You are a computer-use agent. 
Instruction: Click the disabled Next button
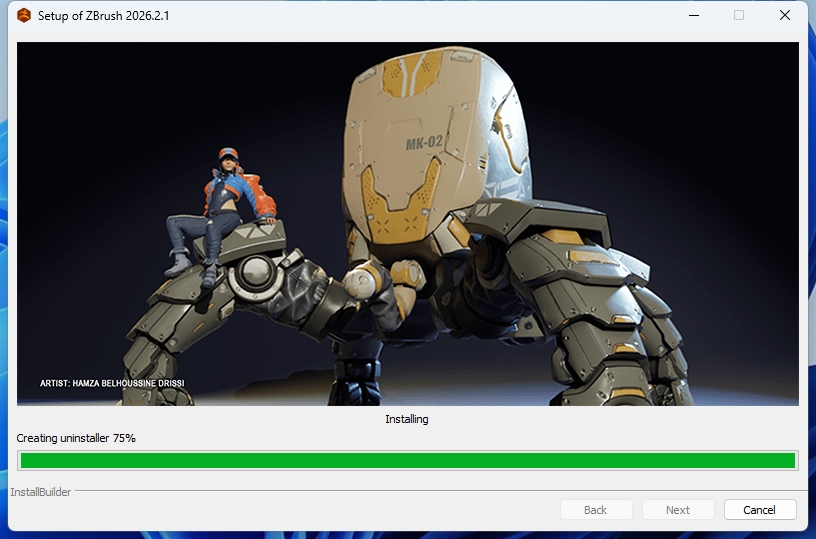(678, 510)
